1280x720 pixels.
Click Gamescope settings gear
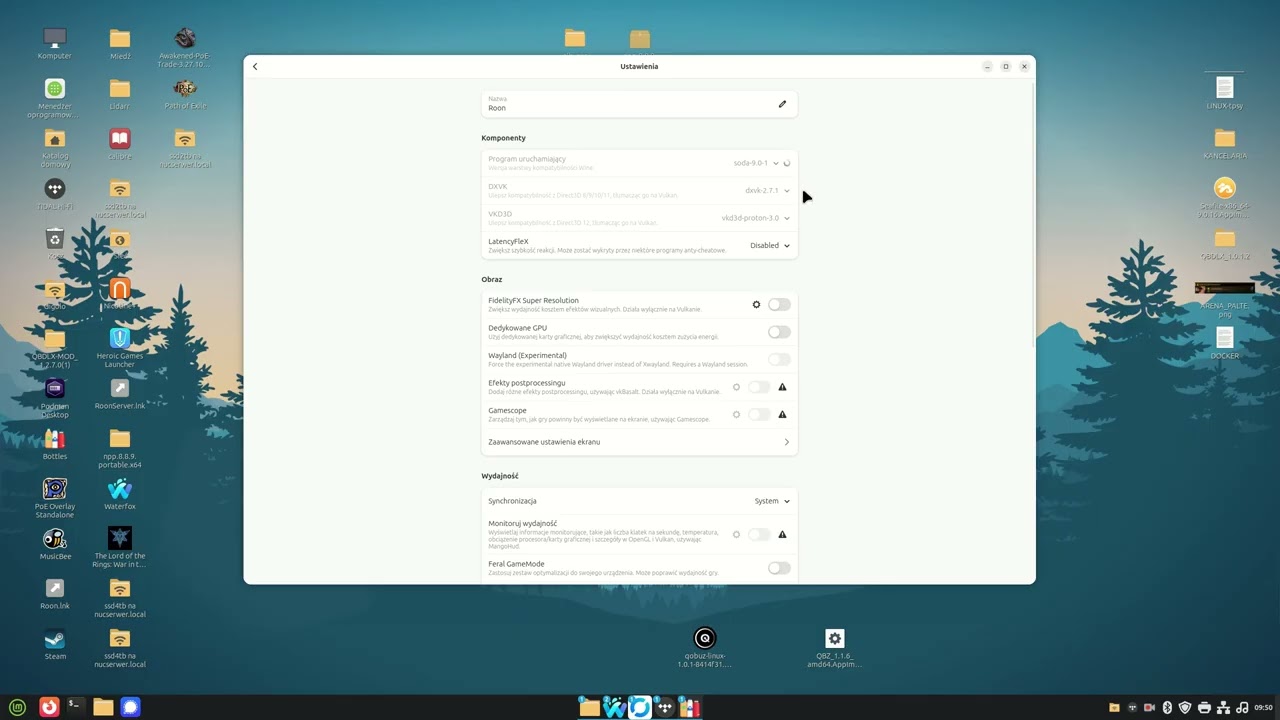coord(737,414)
